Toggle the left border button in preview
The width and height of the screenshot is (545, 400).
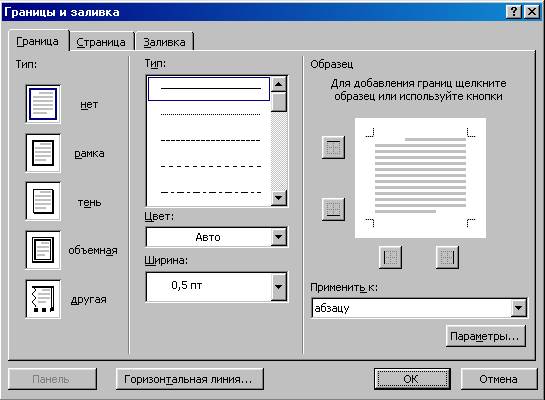point(390,257)
